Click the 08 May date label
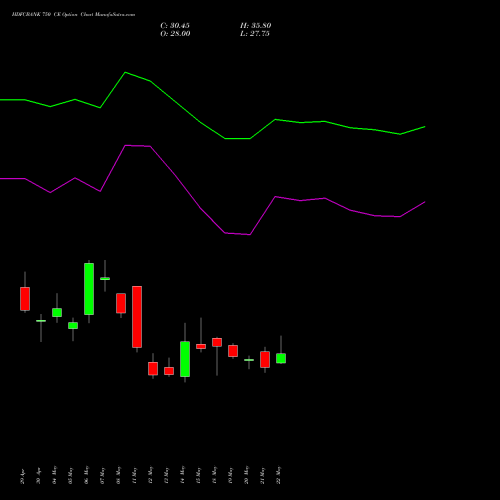The width and height of the screenshot is (500, 500). [118, 475]
